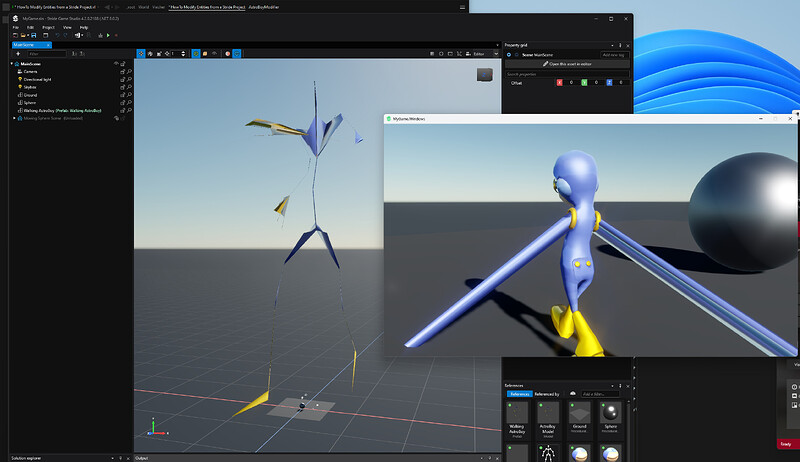Open the Property grid panel options dropdown

click(x=612, y=45)
